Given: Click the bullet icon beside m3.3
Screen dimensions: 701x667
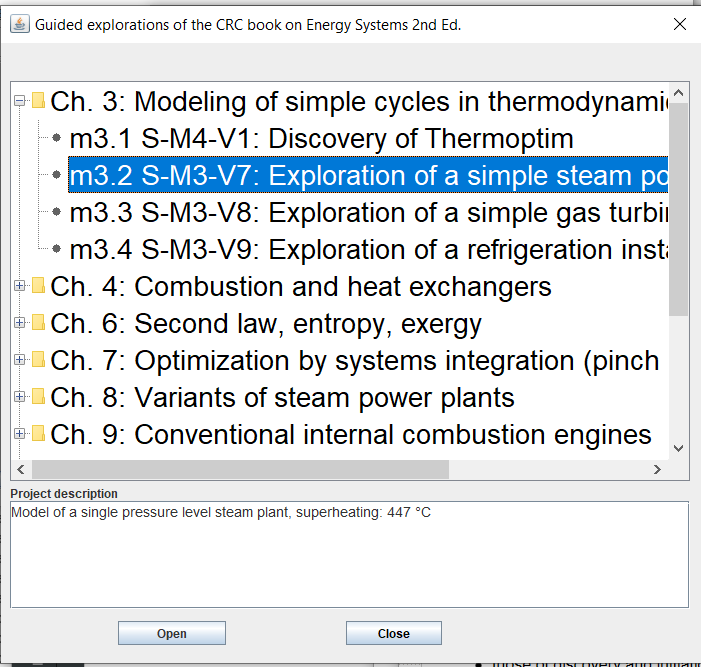Looking at the screenshot, I should point(56,211).
